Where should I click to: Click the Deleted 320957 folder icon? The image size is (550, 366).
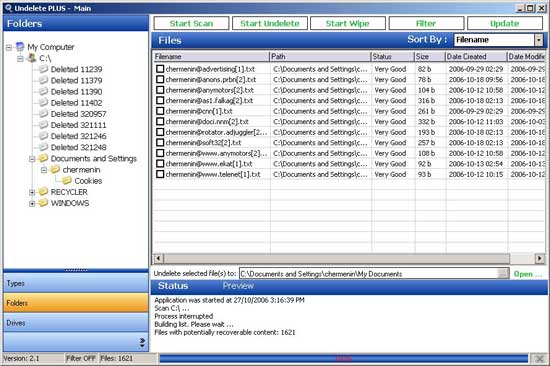point(43,114)
